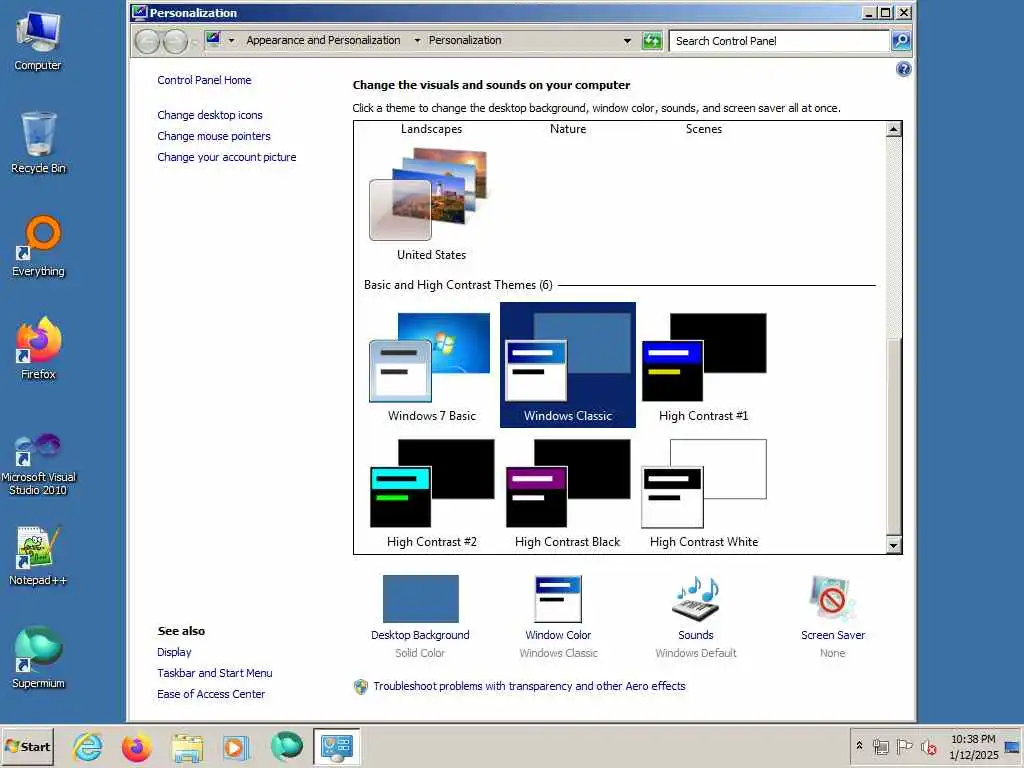This screenshot has width=1024, height=768.
Task: Expand the root Control Panel breadcrumb dropdown
Action: tap(231, 40)
